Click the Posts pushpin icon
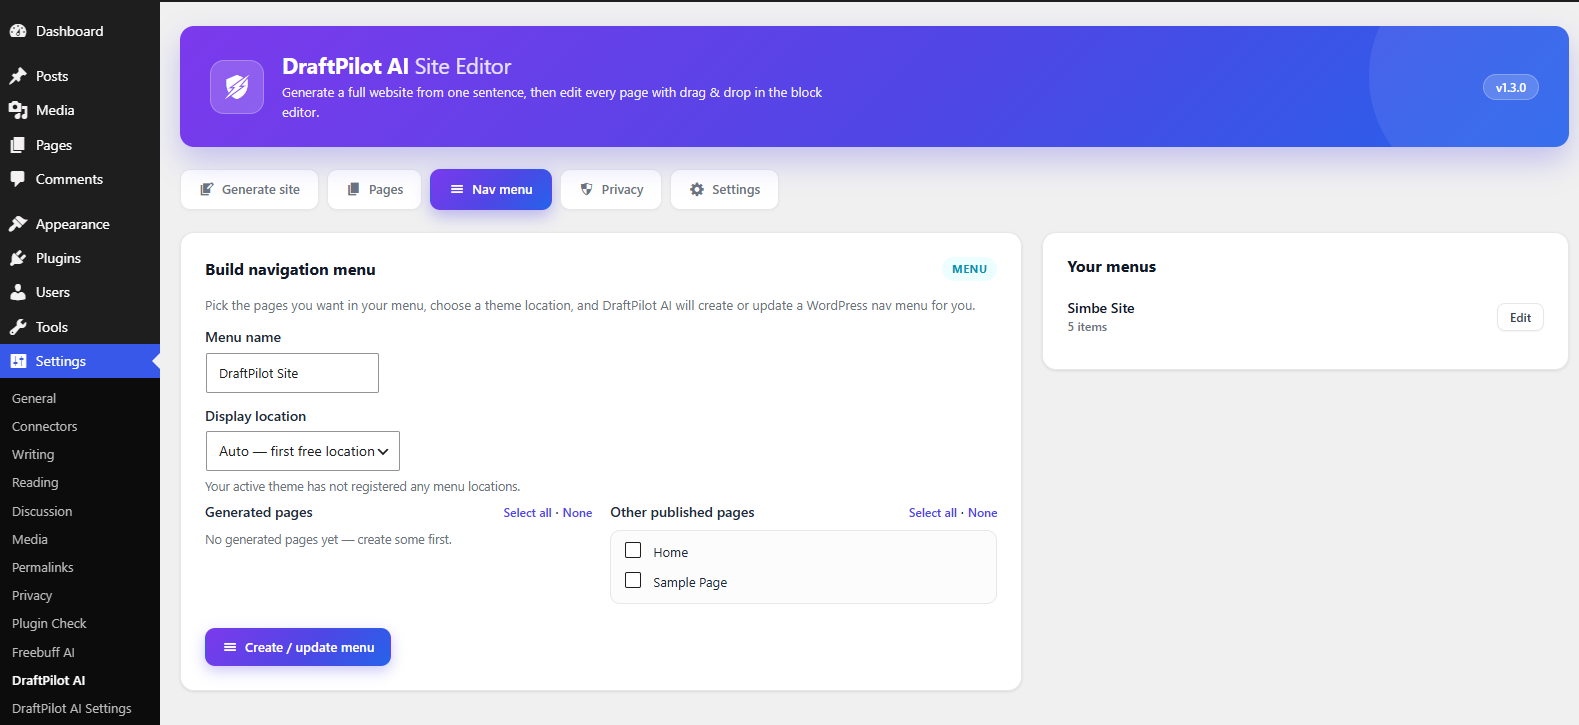 point(18,76)
